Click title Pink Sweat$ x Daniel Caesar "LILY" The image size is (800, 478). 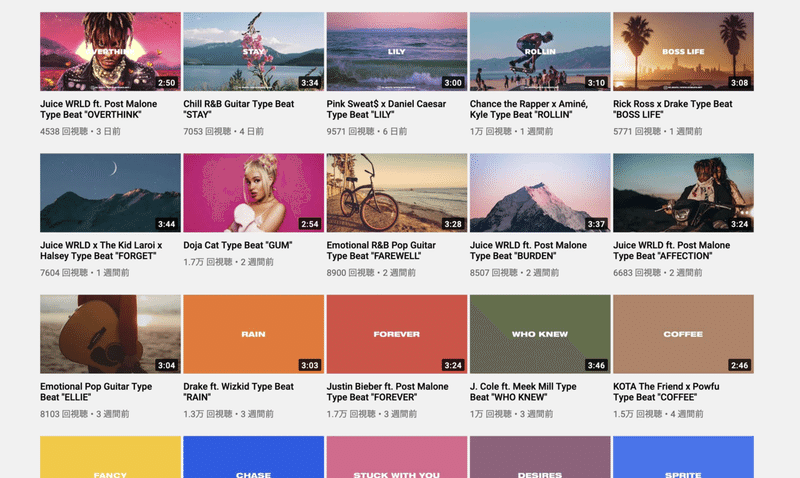click(x=386, y=109)
